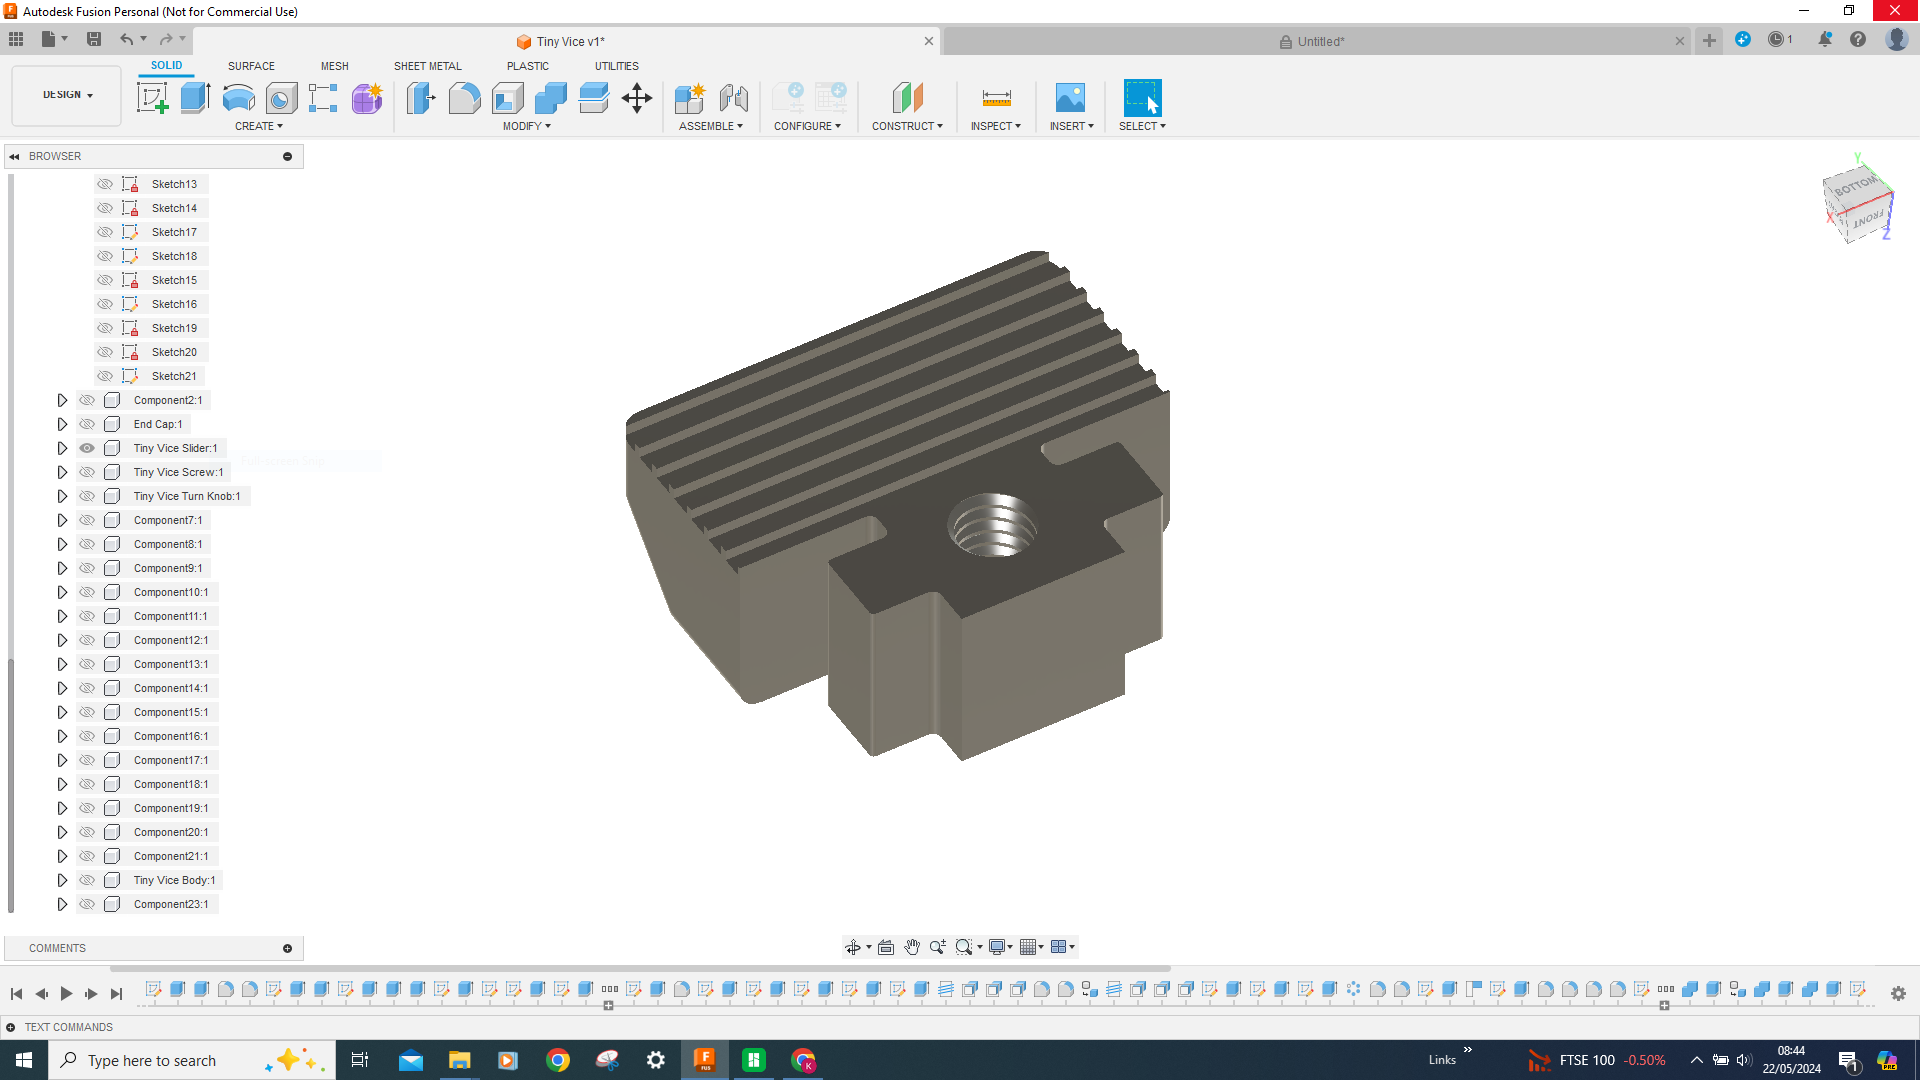Screen dimensions: 1920x1080
Task: Open the DESIGN workspace dropdown
Action: click(67, 95)
